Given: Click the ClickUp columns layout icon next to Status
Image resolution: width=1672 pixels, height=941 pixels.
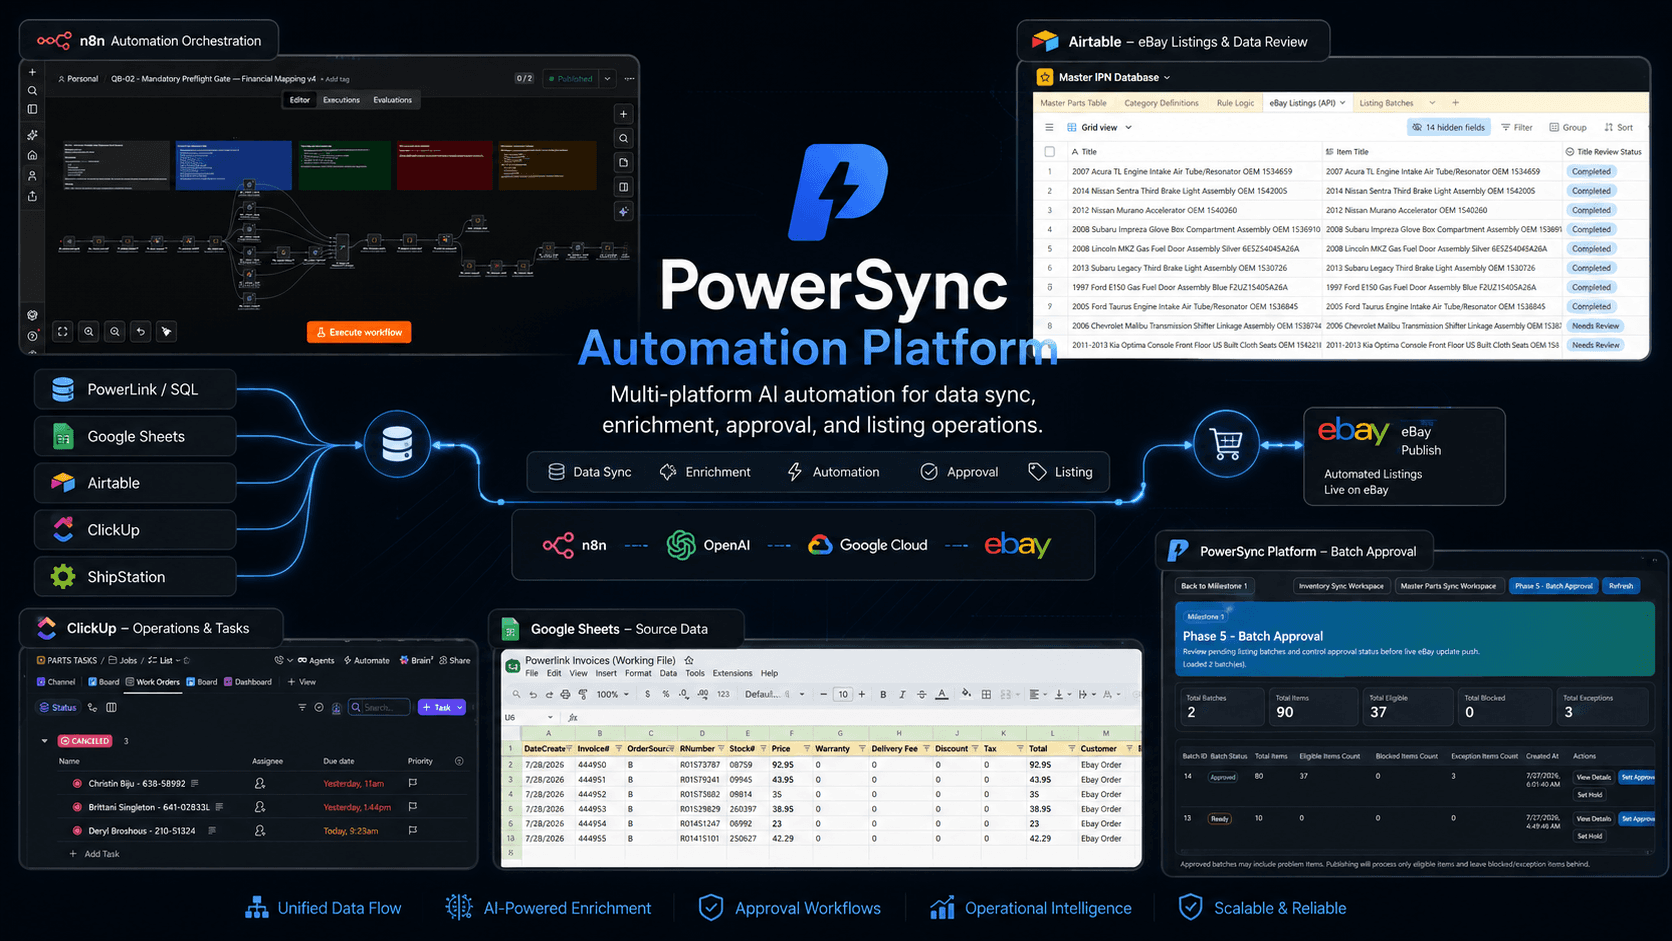Looking at the screenshot, I should tap(111, 707).
